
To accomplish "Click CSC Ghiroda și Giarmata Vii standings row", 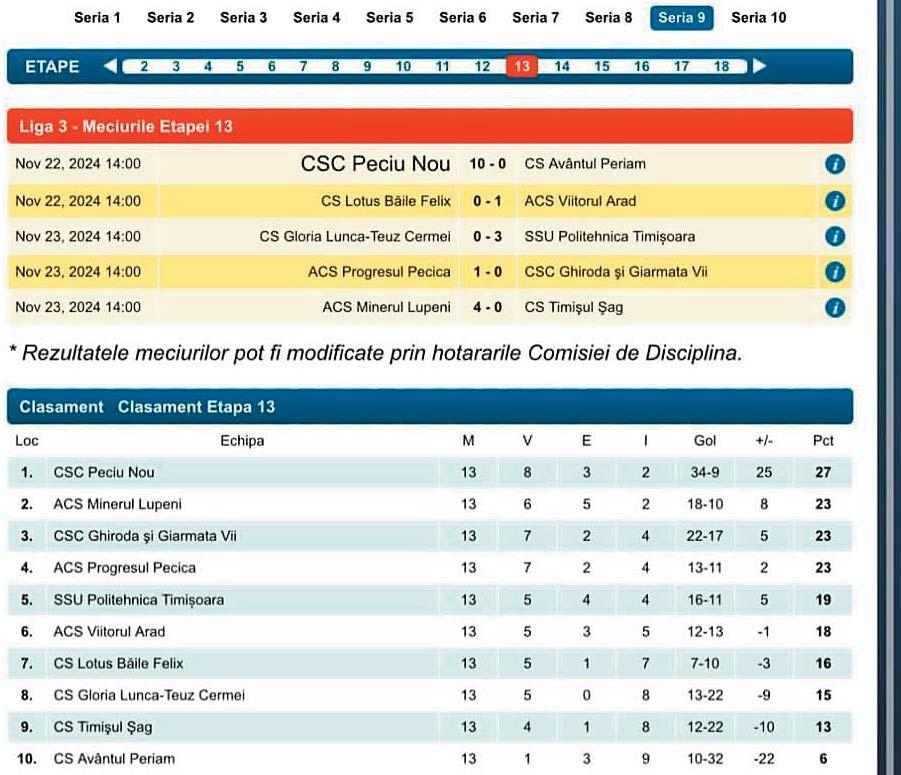I will 430,536.
